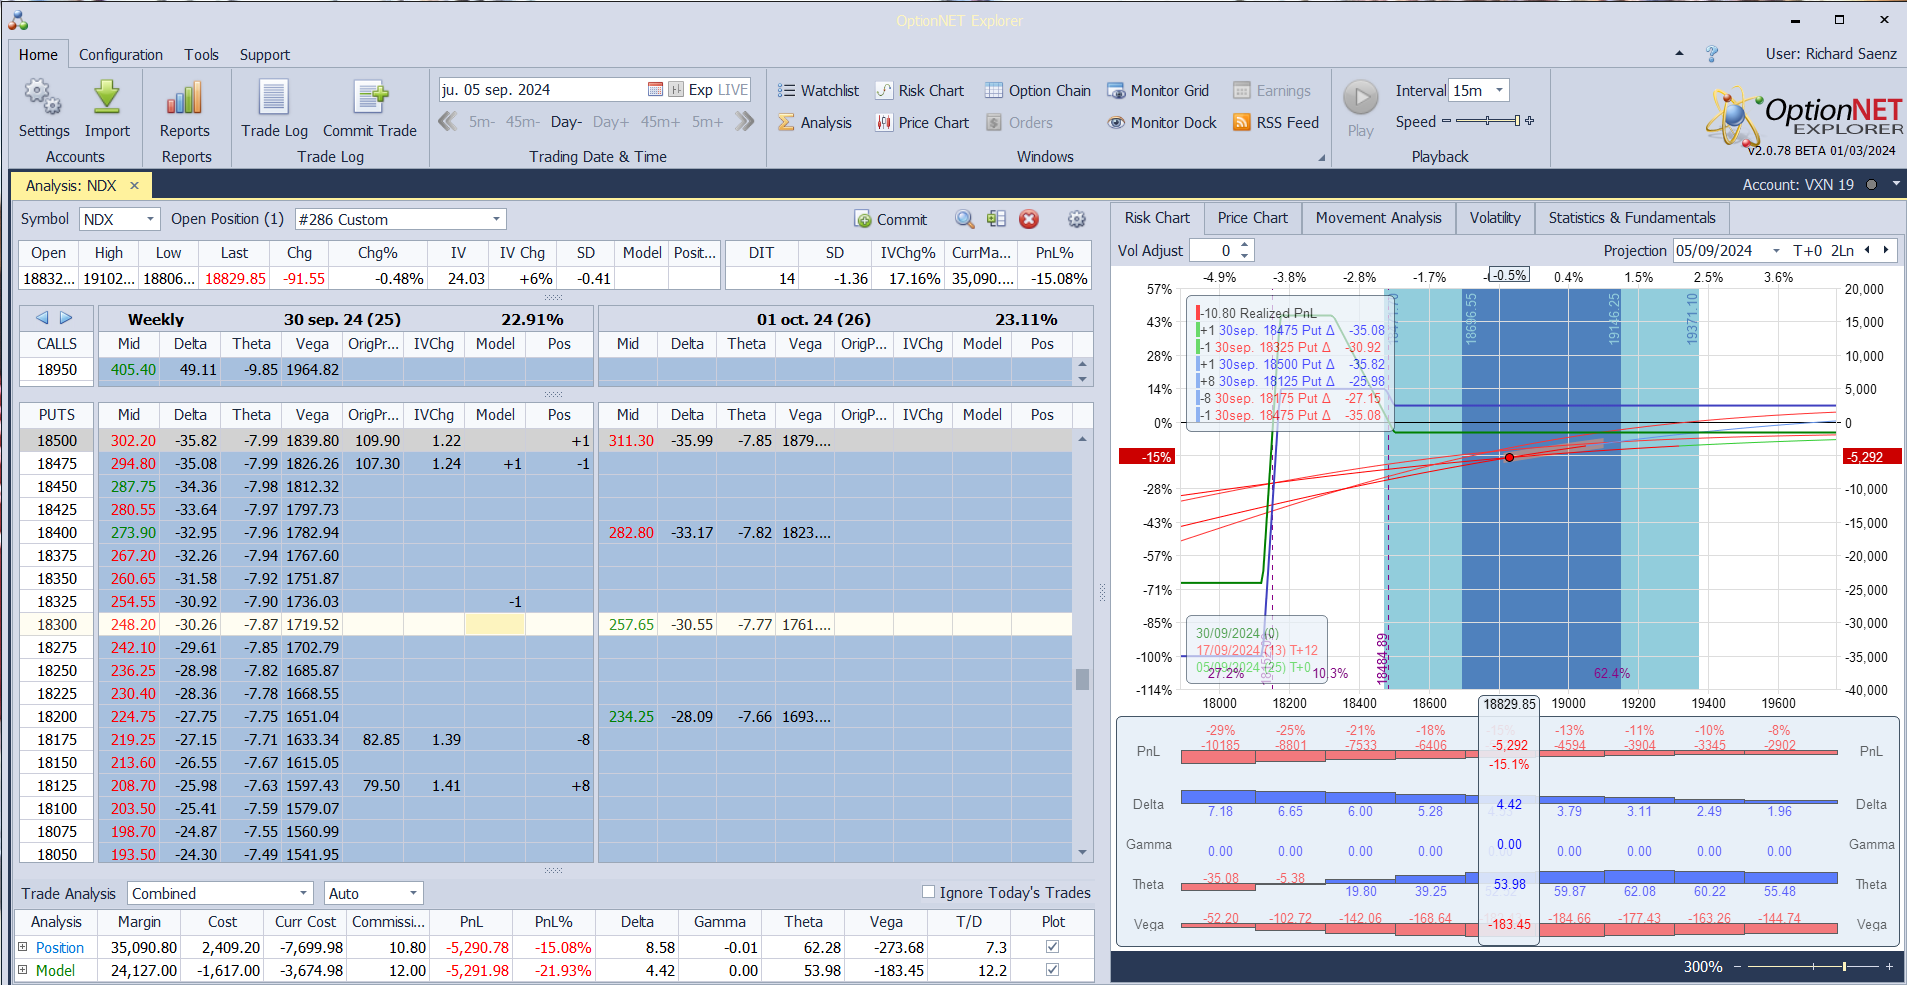This screenshot has height=985, width=1907.
Task: Click the Commit Trade icon
Action: (370, 98)
